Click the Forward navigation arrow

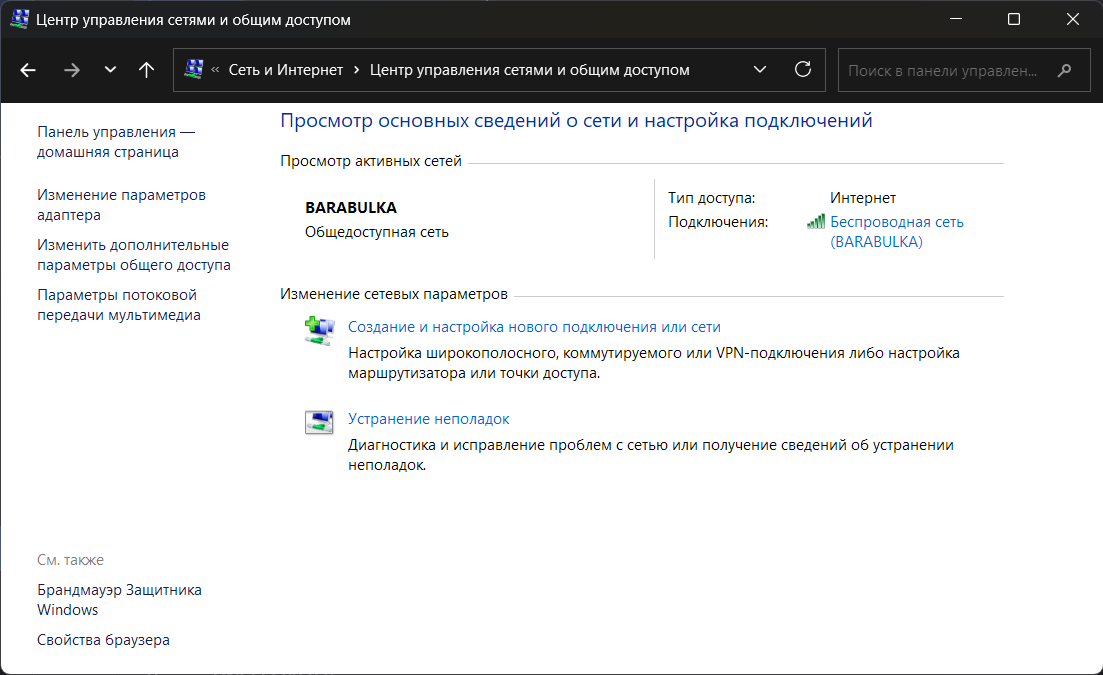pos(71,70)
